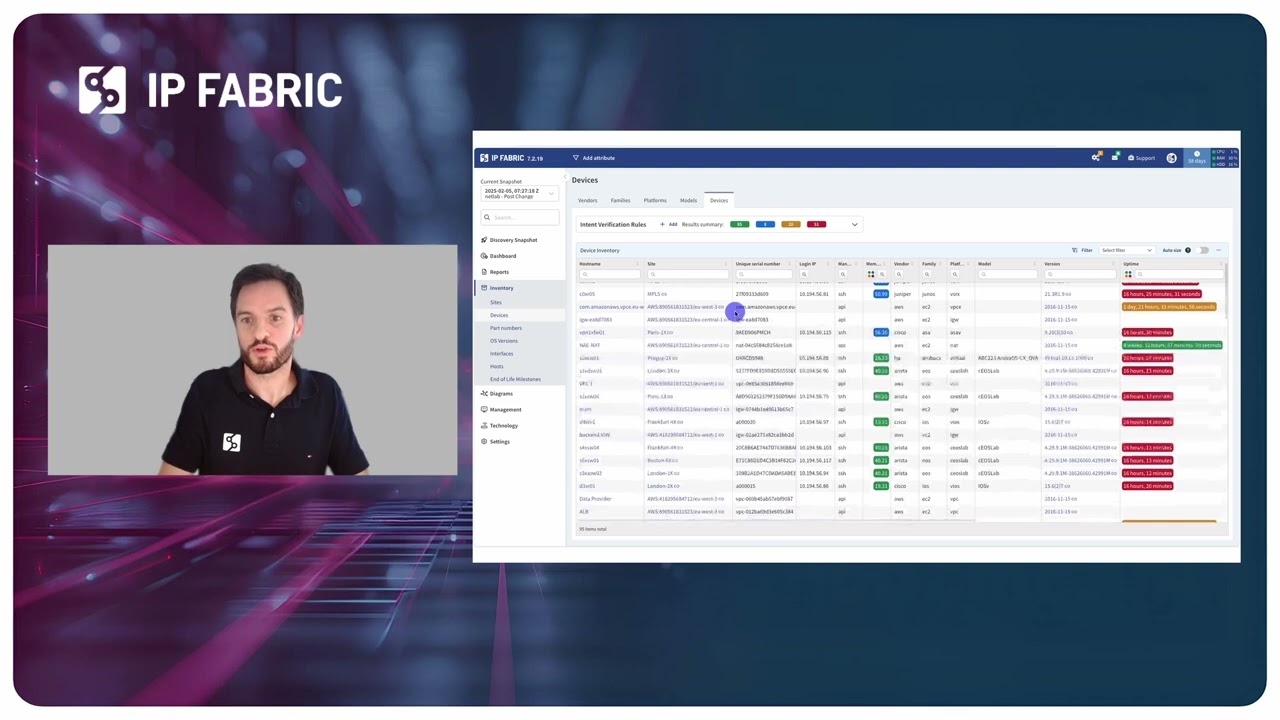Click the red results summary badge

pos(817,225)
